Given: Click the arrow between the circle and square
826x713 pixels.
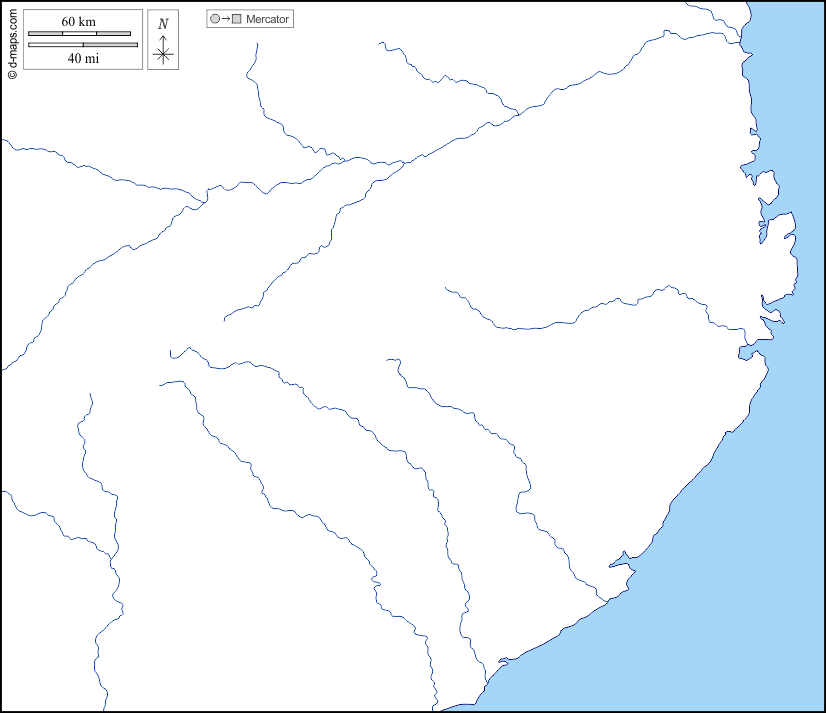Looking at the screenshot, I should (x=226, y=19).
